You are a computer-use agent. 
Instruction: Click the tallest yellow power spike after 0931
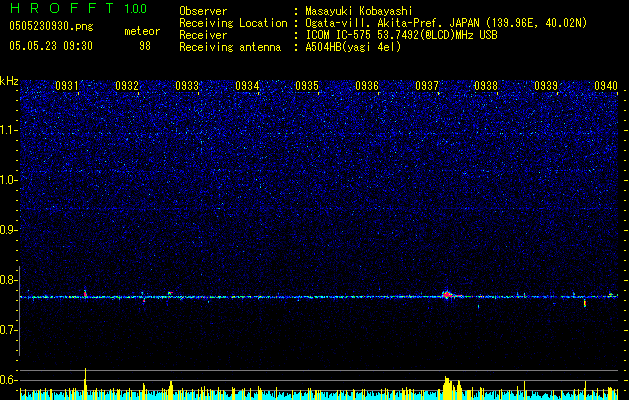(85, 383)
